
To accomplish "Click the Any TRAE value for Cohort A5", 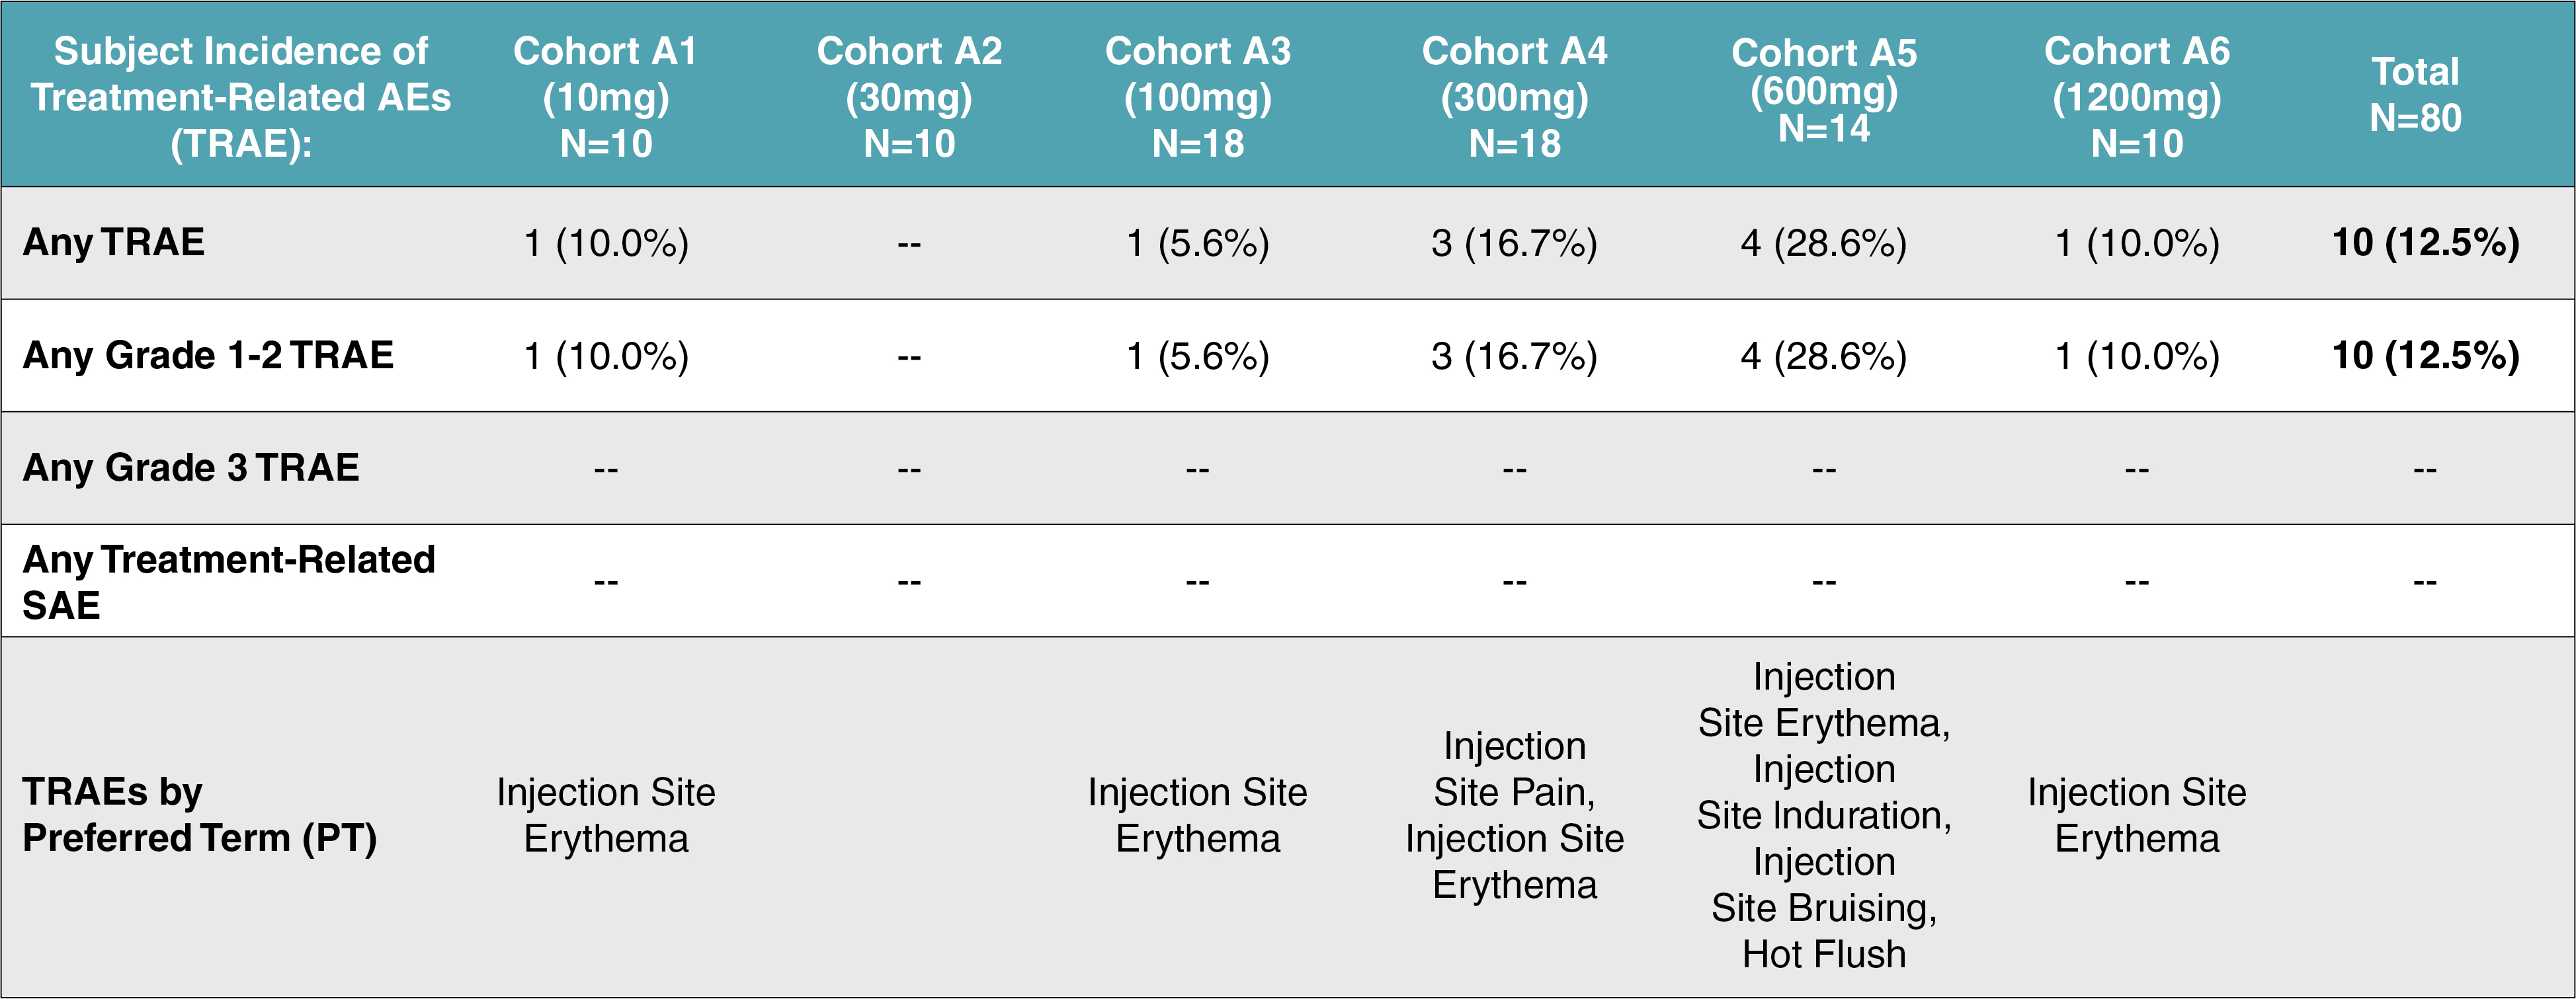I will (1823, 243).
